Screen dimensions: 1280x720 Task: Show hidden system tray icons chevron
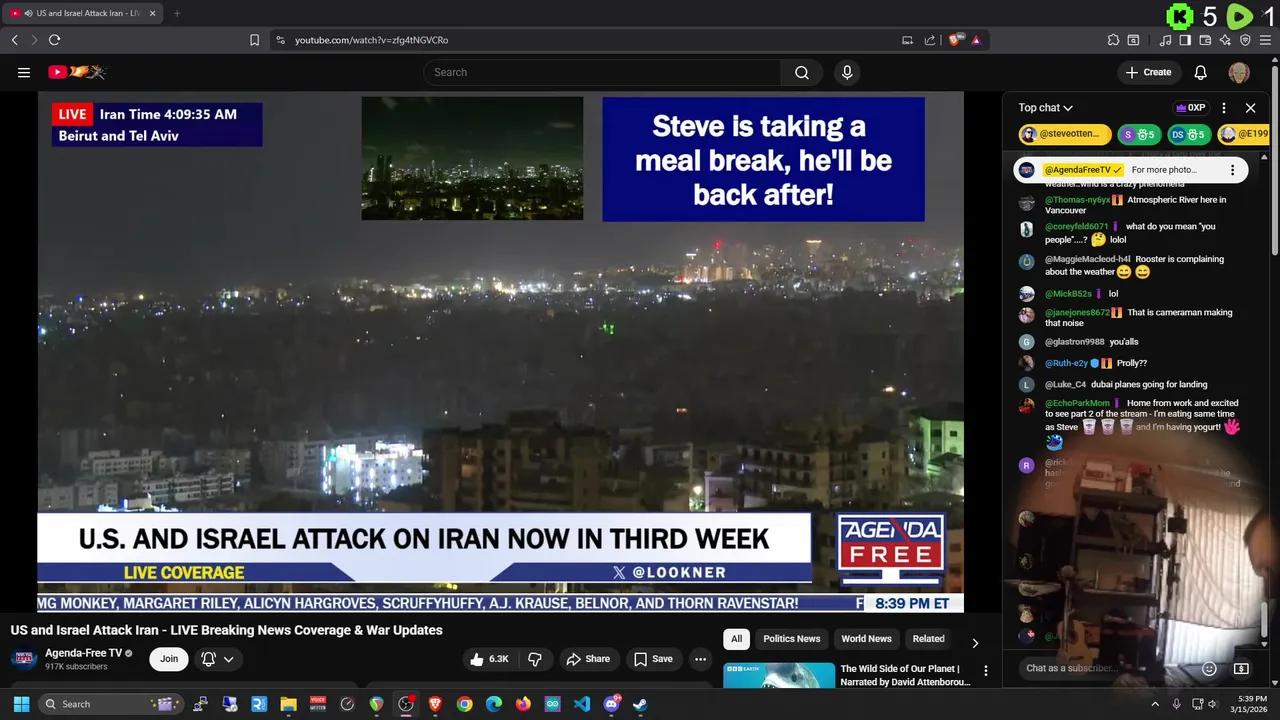tap(1155, 704)
